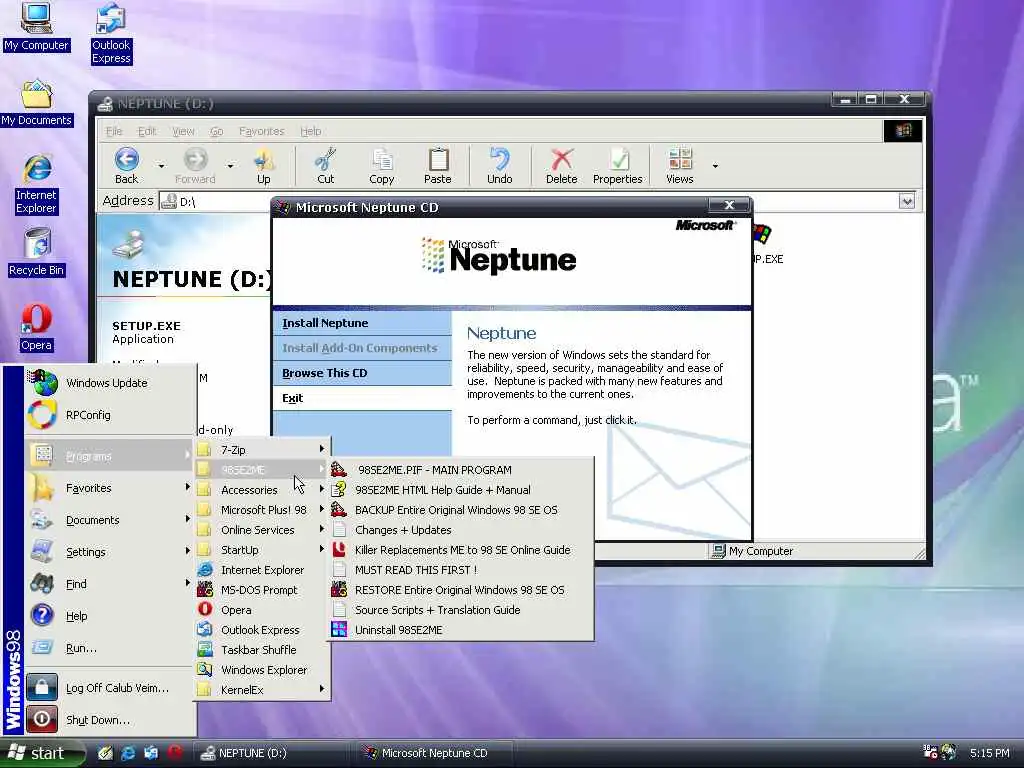Click Shut Down... in Start menu

point(110,720)
